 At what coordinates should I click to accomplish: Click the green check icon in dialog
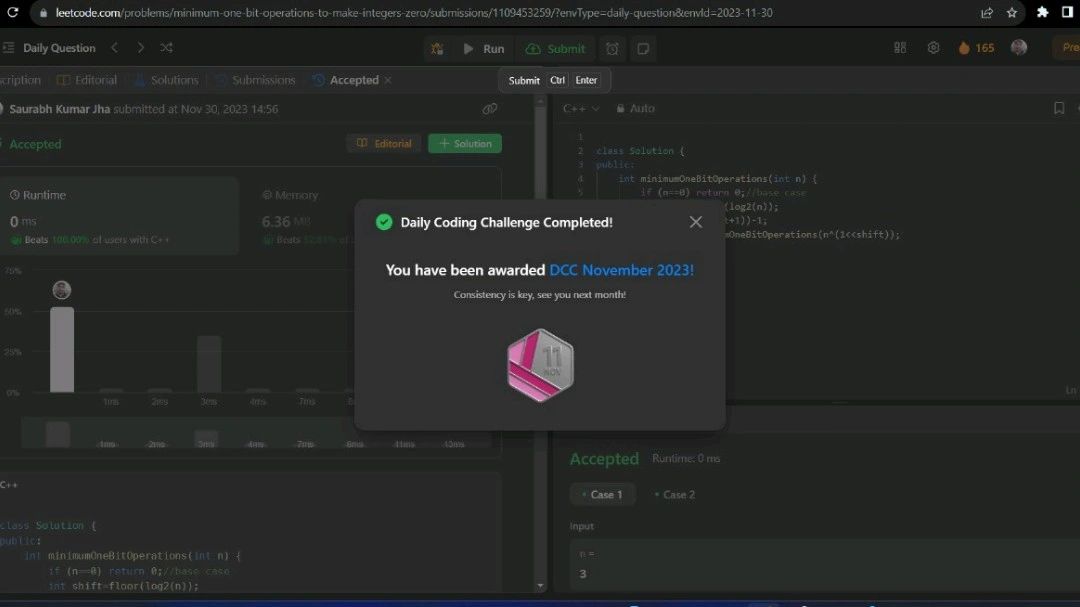tap(384, 222)
